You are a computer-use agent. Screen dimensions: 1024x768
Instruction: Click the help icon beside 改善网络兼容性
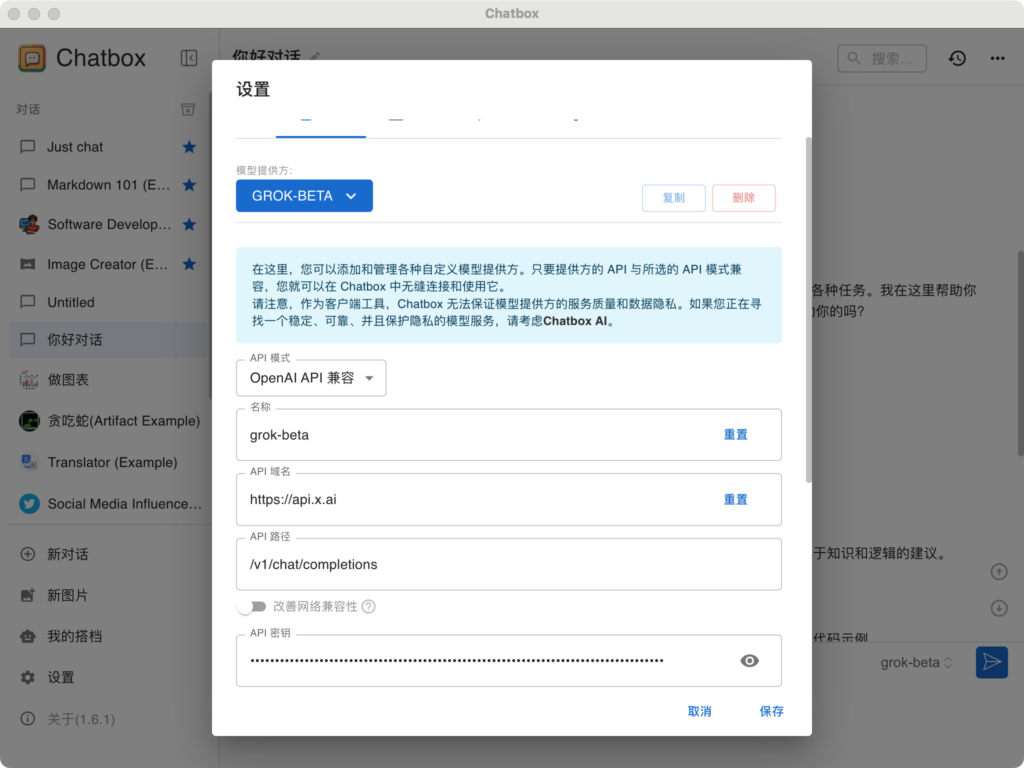(x=368, y=607)
